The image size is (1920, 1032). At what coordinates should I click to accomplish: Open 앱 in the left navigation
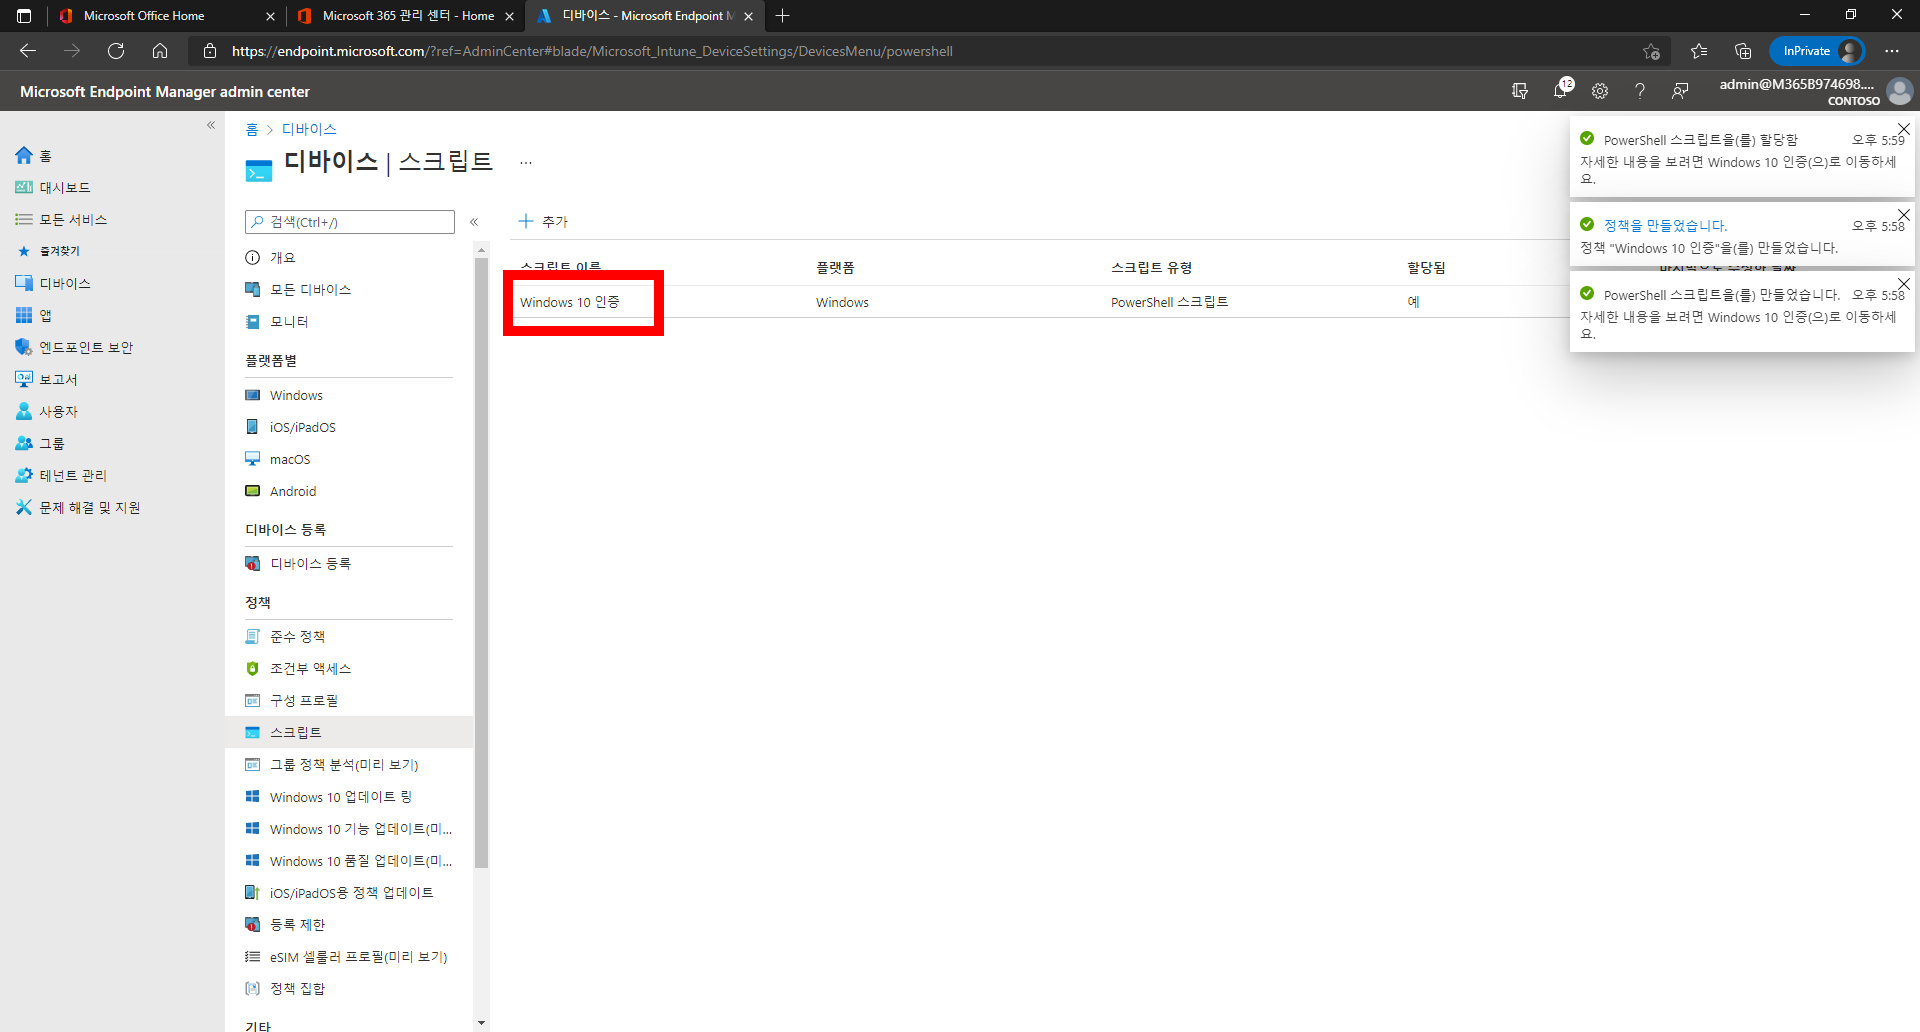(x=34, y=316)
